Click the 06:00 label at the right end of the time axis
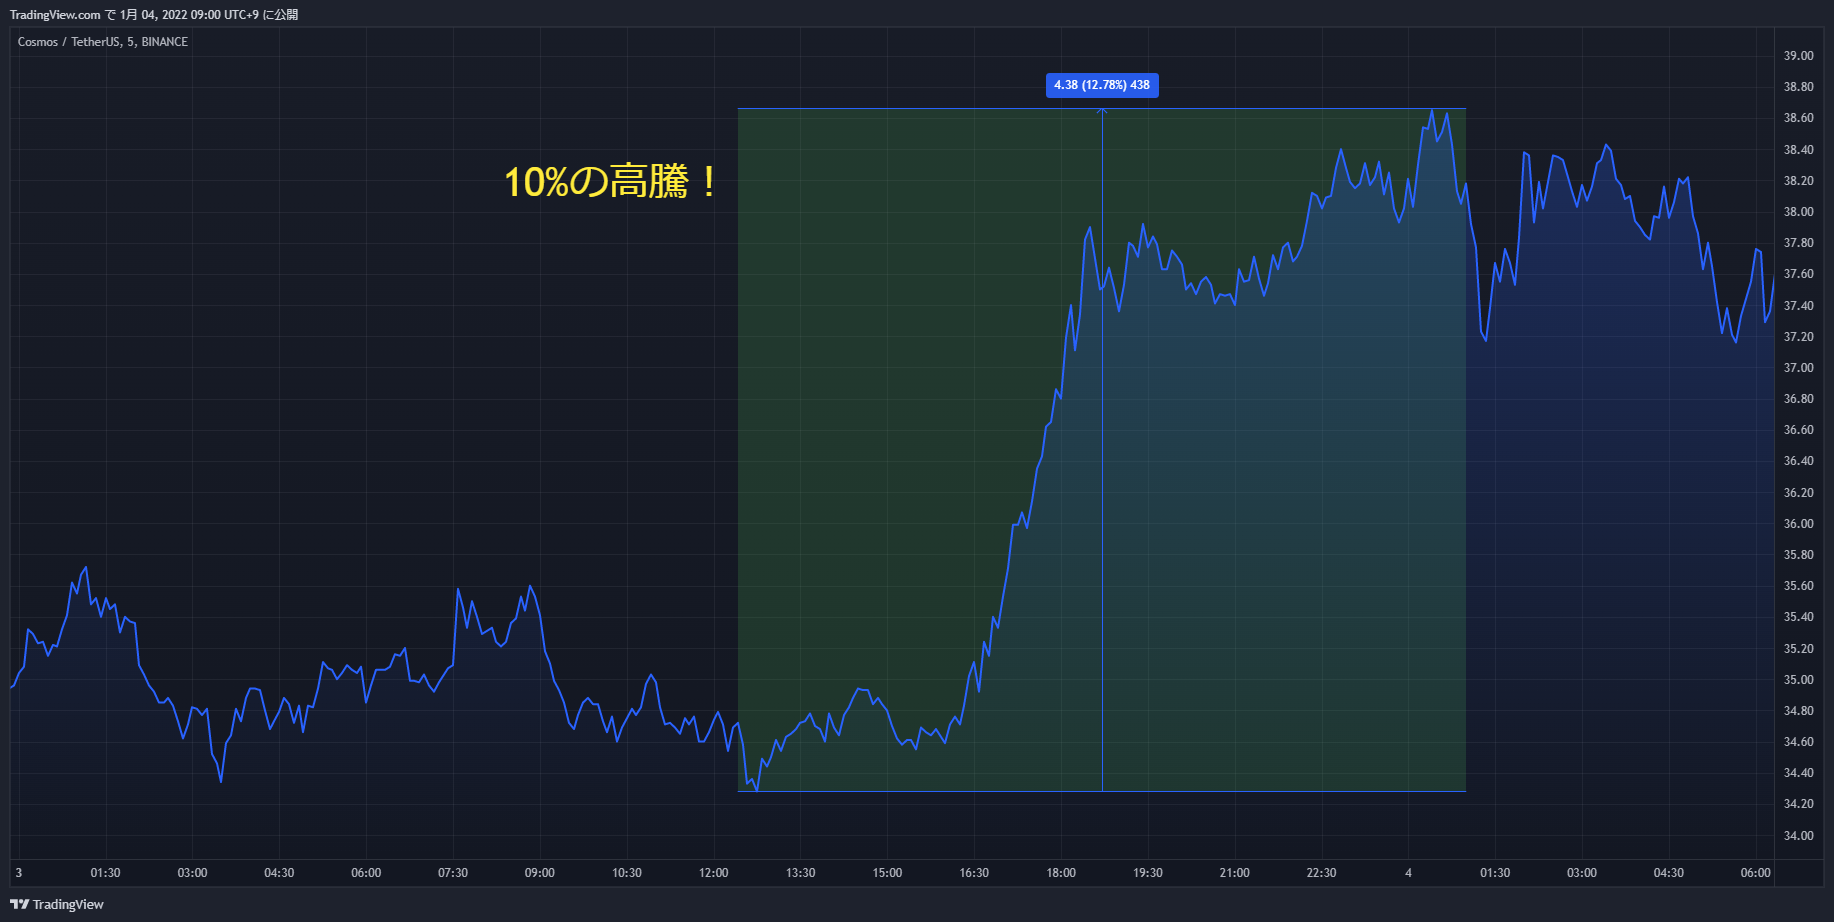 pyautogui.click(x=1755, y=873)
